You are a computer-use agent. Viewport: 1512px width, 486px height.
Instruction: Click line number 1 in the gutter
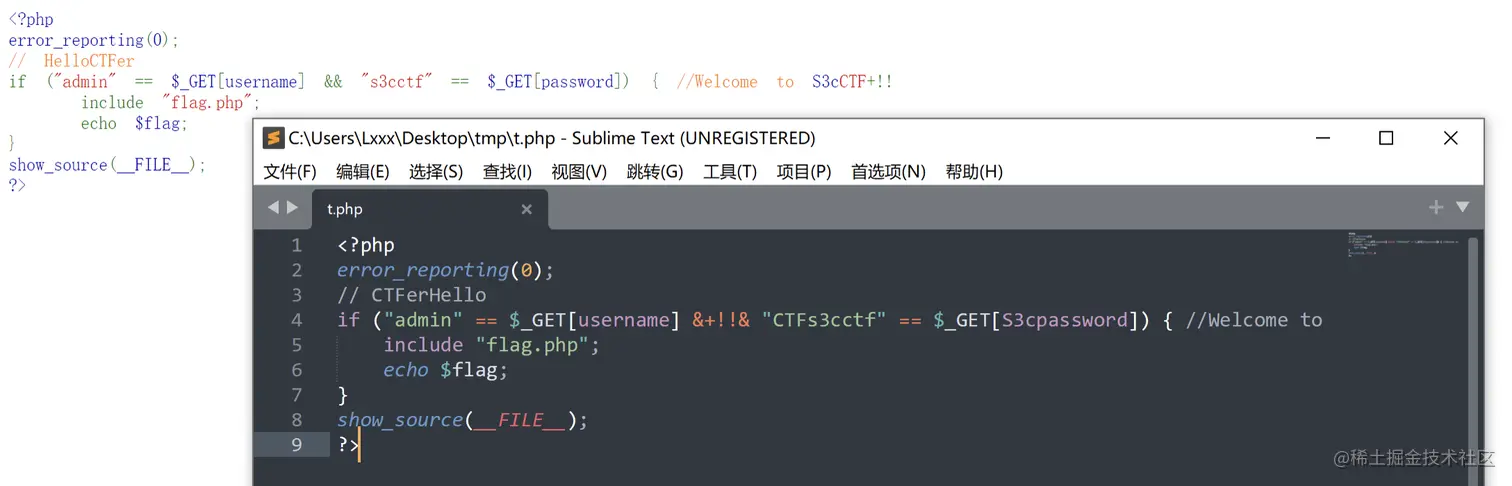(x=296, y=245)
